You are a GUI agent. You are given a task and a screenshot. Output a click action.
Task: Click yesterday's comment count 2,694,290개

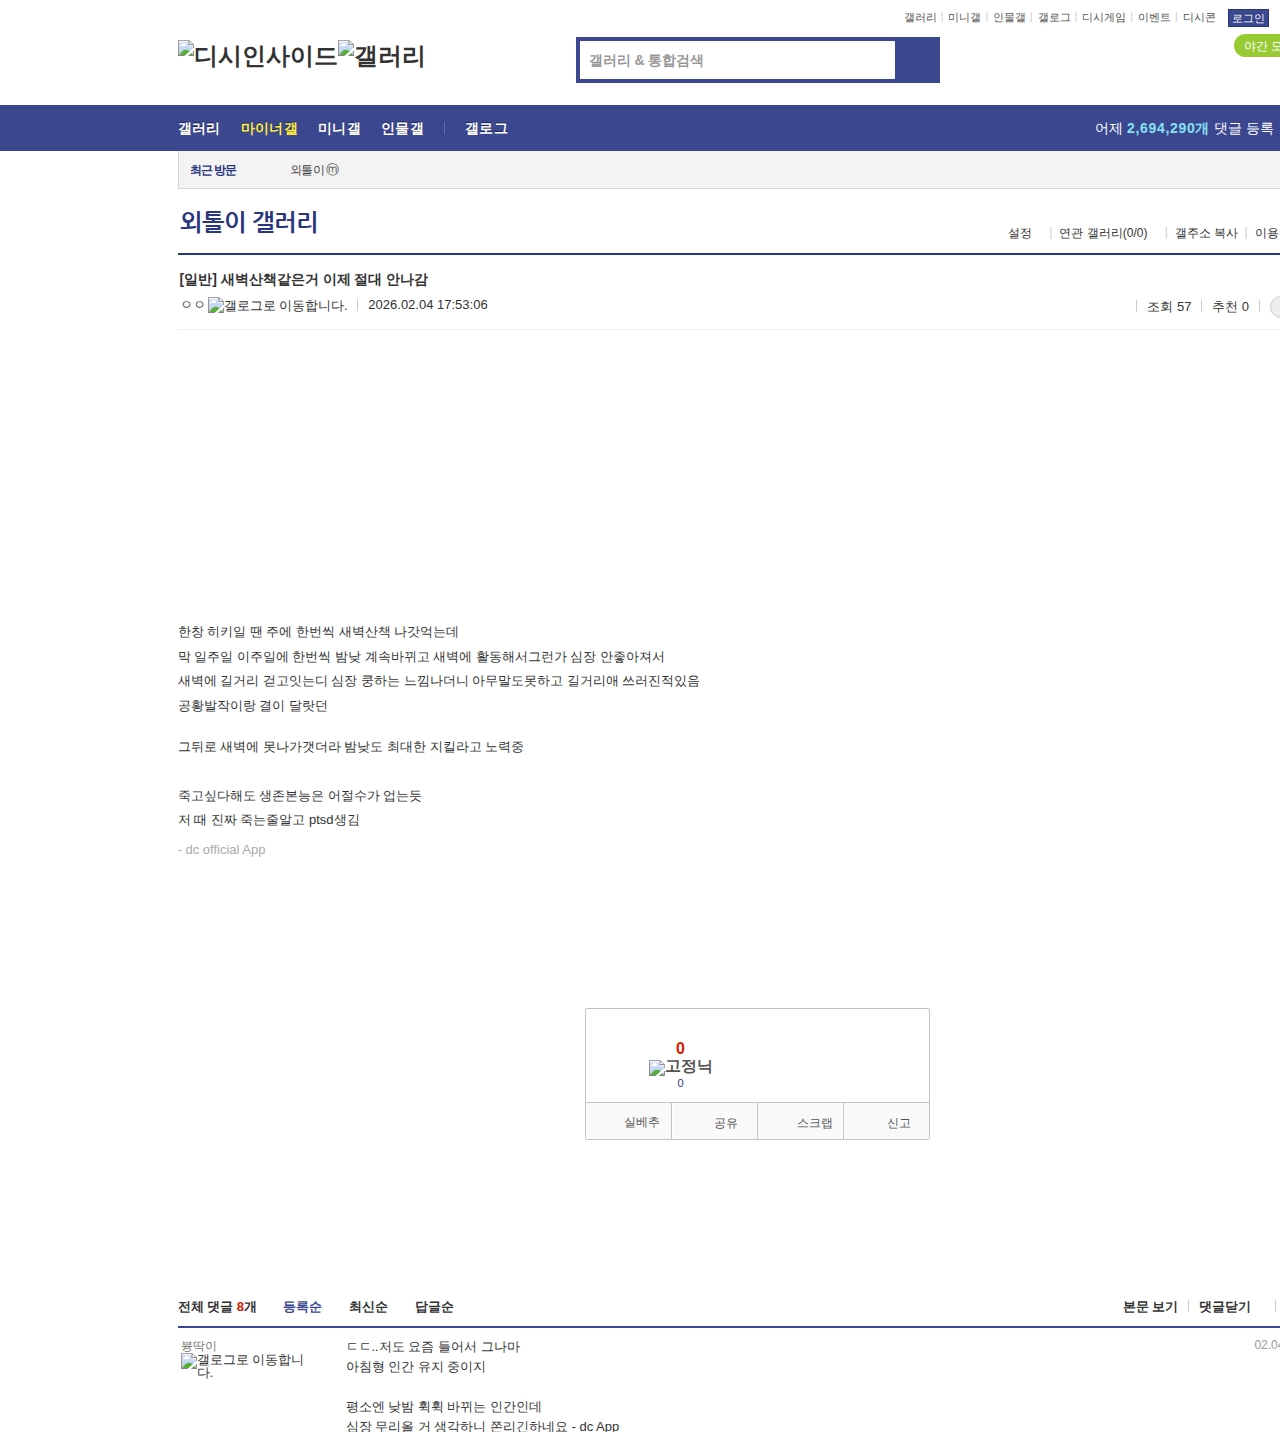tap(1167, 128)
